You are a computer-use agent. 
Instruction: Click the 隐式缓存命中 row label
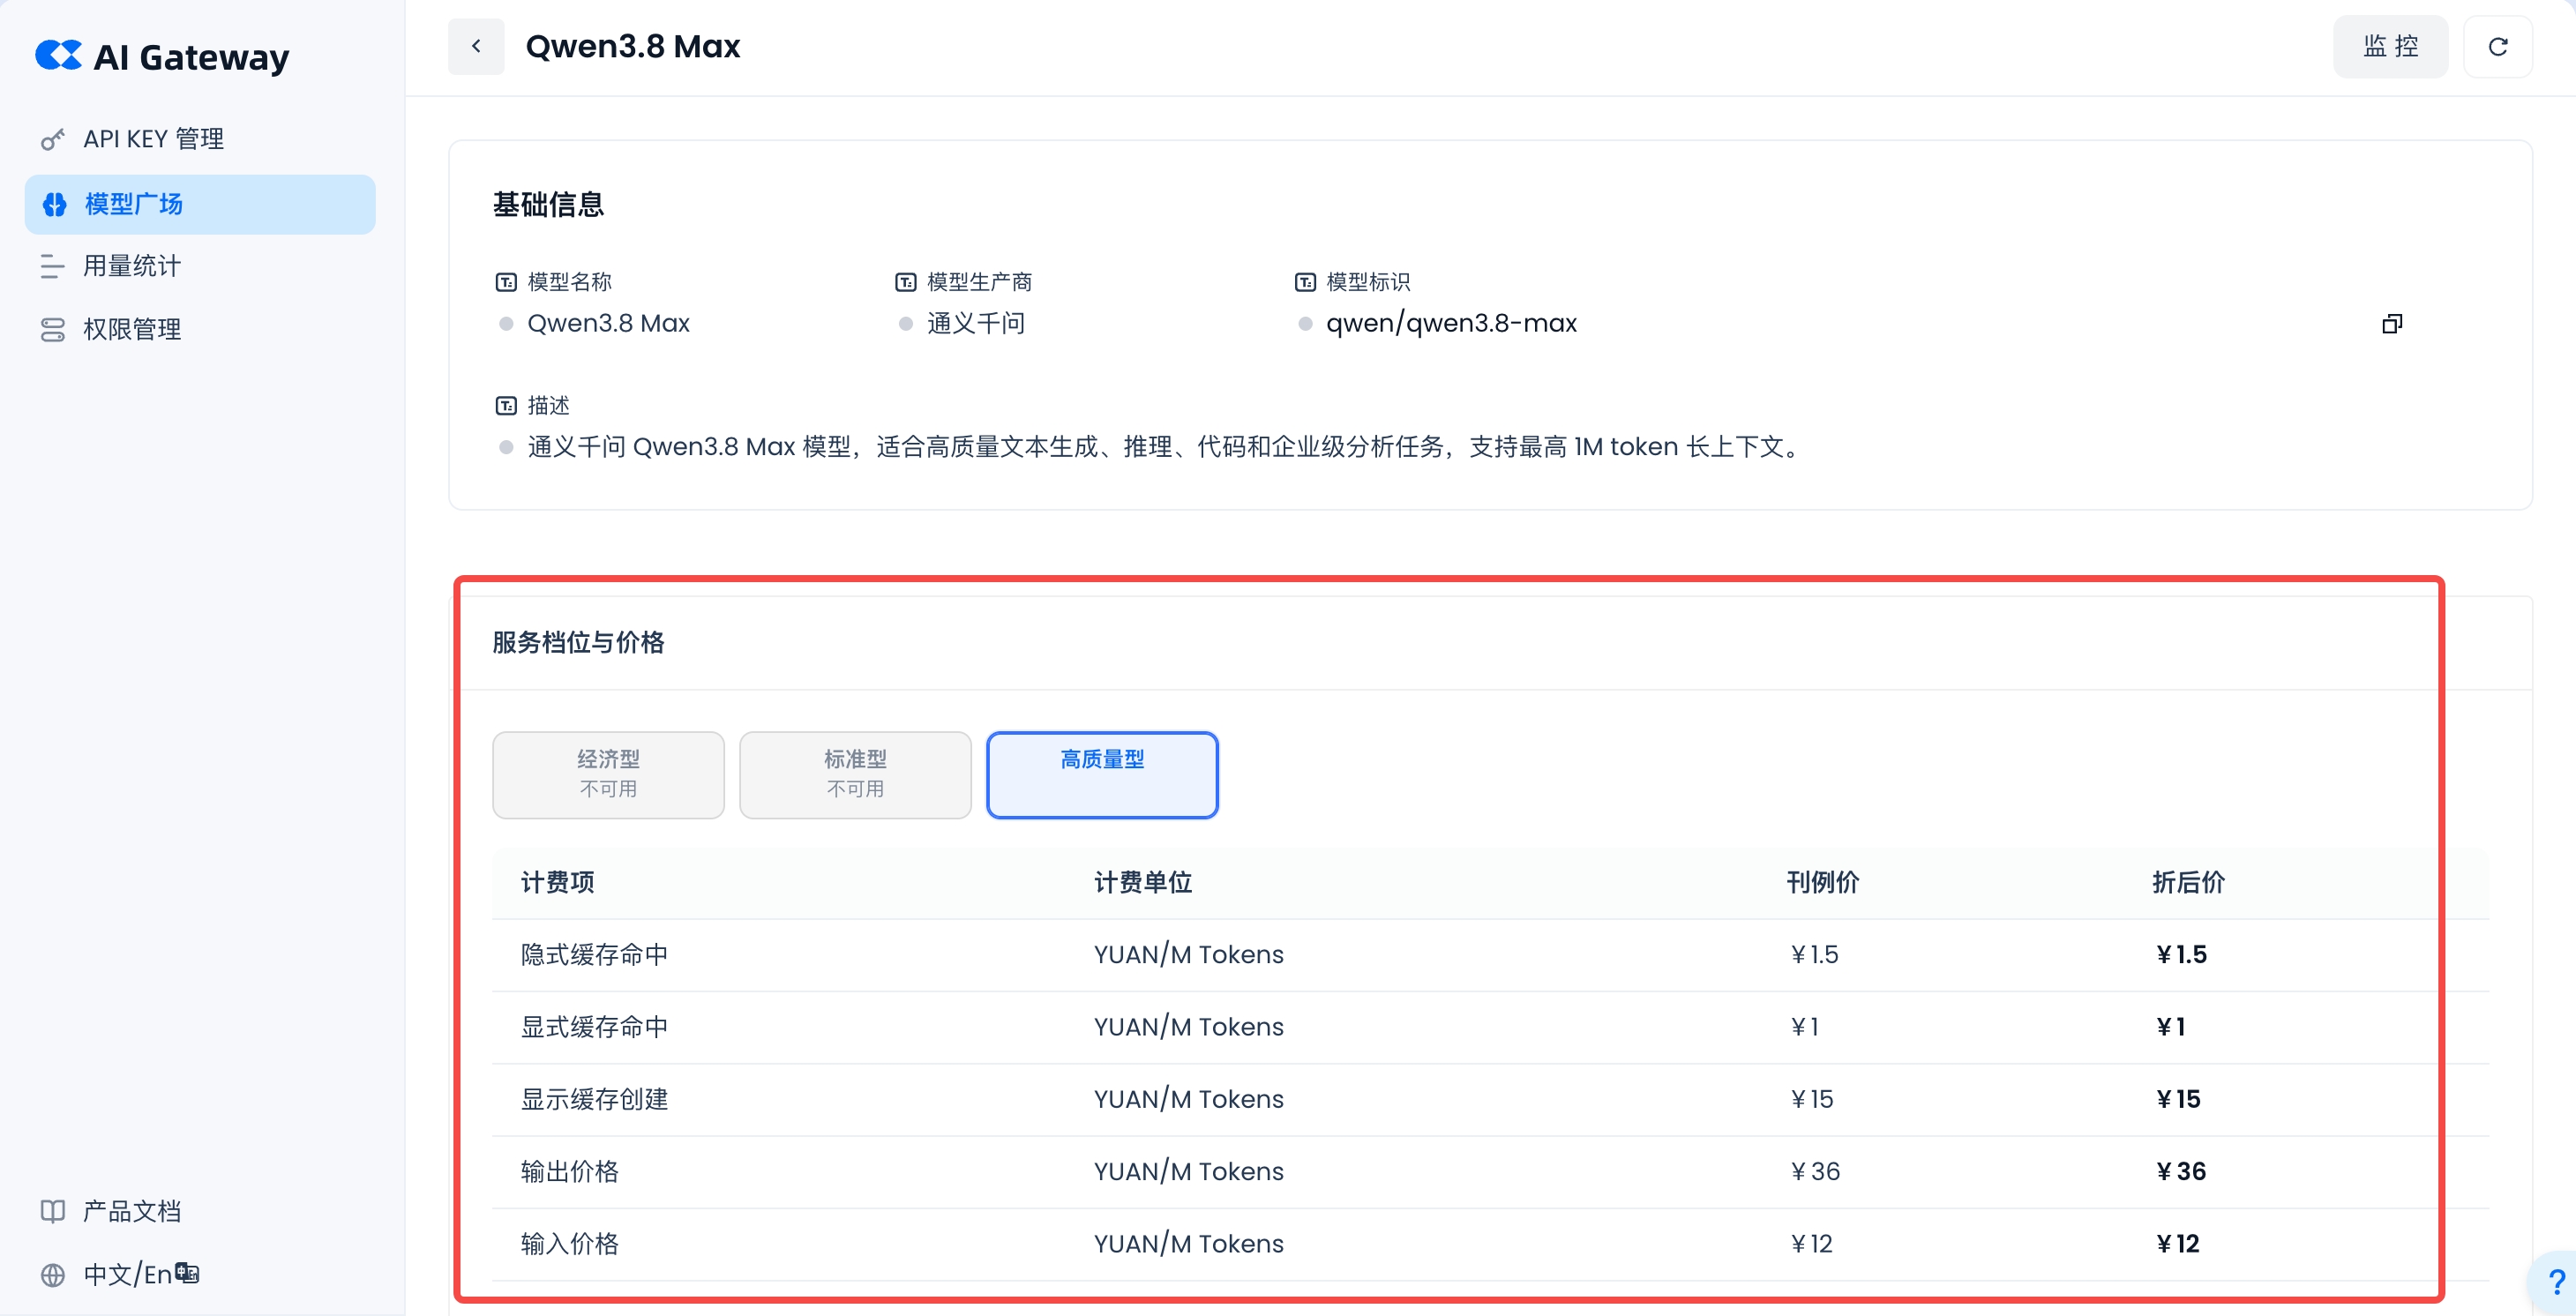[x=594, y=954]
